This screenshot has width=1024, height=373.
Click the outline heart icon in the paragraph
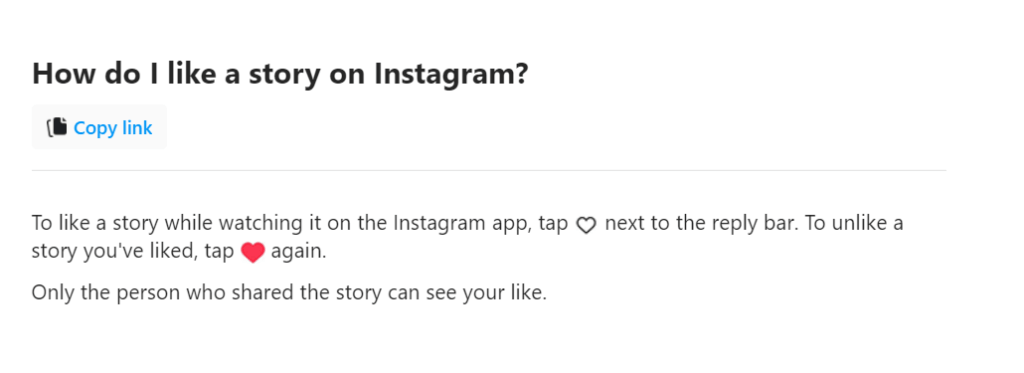[x=586, y=225]
